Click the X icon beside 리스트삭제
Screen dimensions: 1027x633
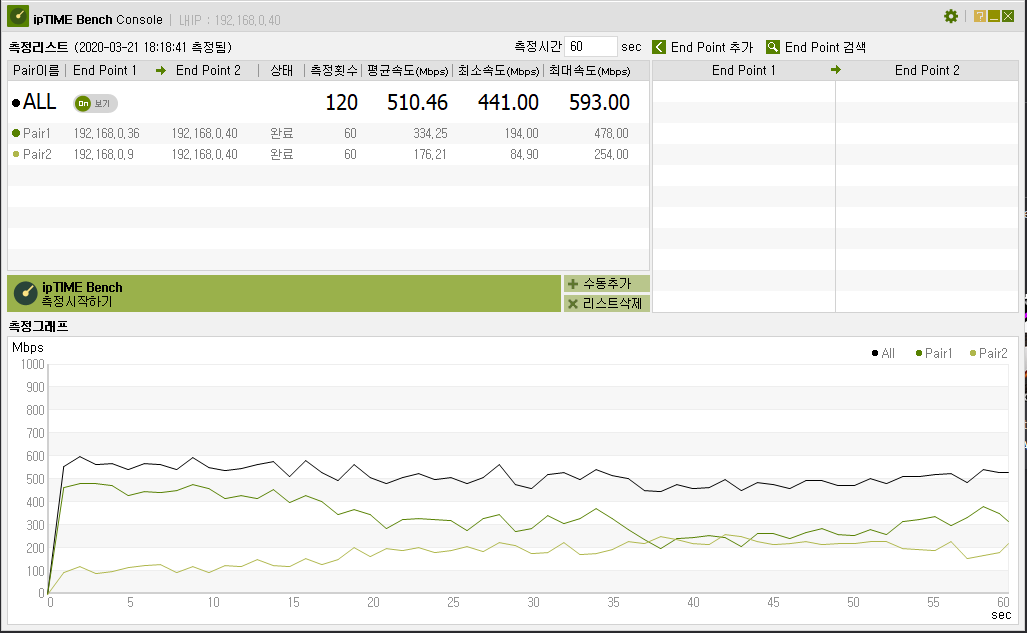click(573, 303)
